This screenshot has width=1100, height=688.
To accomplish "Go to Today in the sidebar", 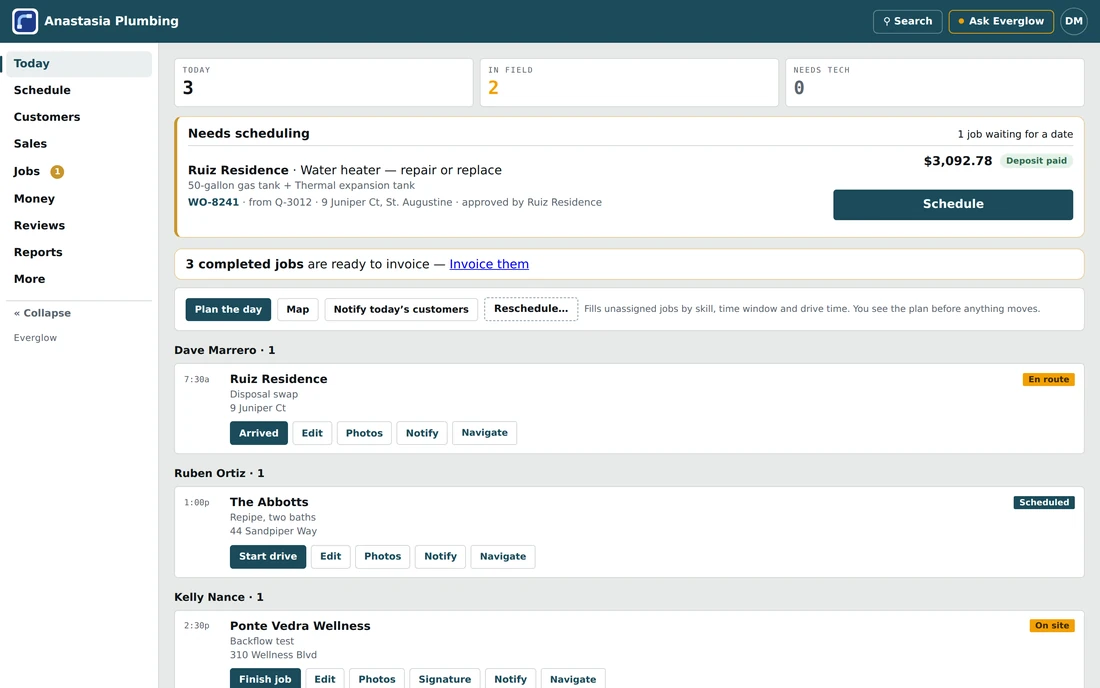I will [x=79, y=64].
